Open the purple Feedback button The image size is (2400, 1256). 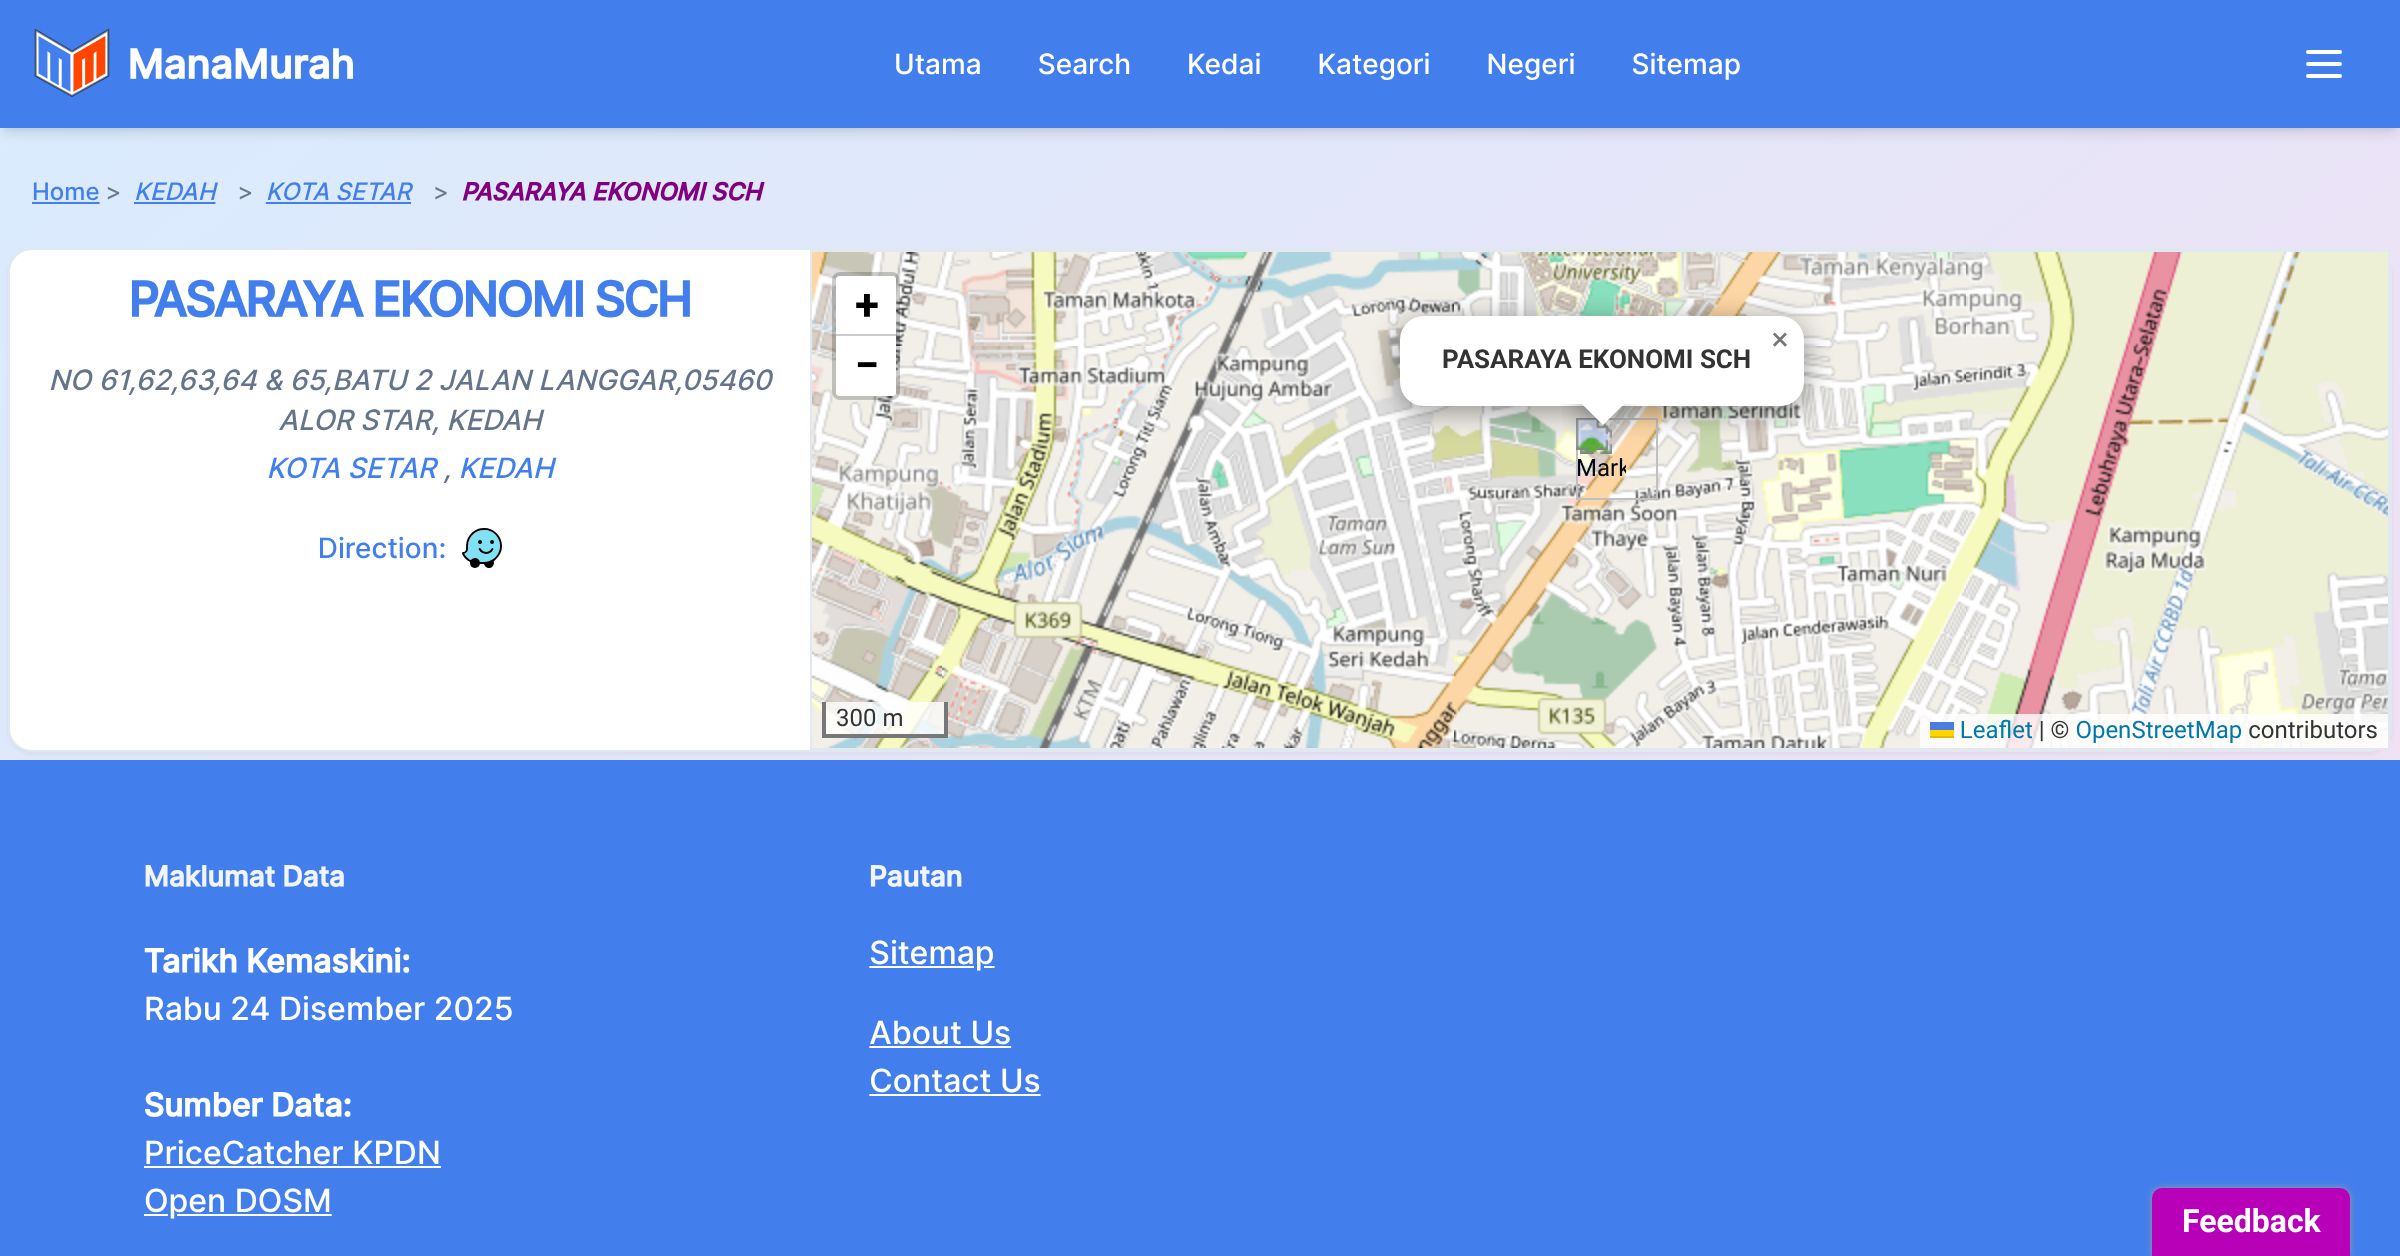pos(2250,1220)
